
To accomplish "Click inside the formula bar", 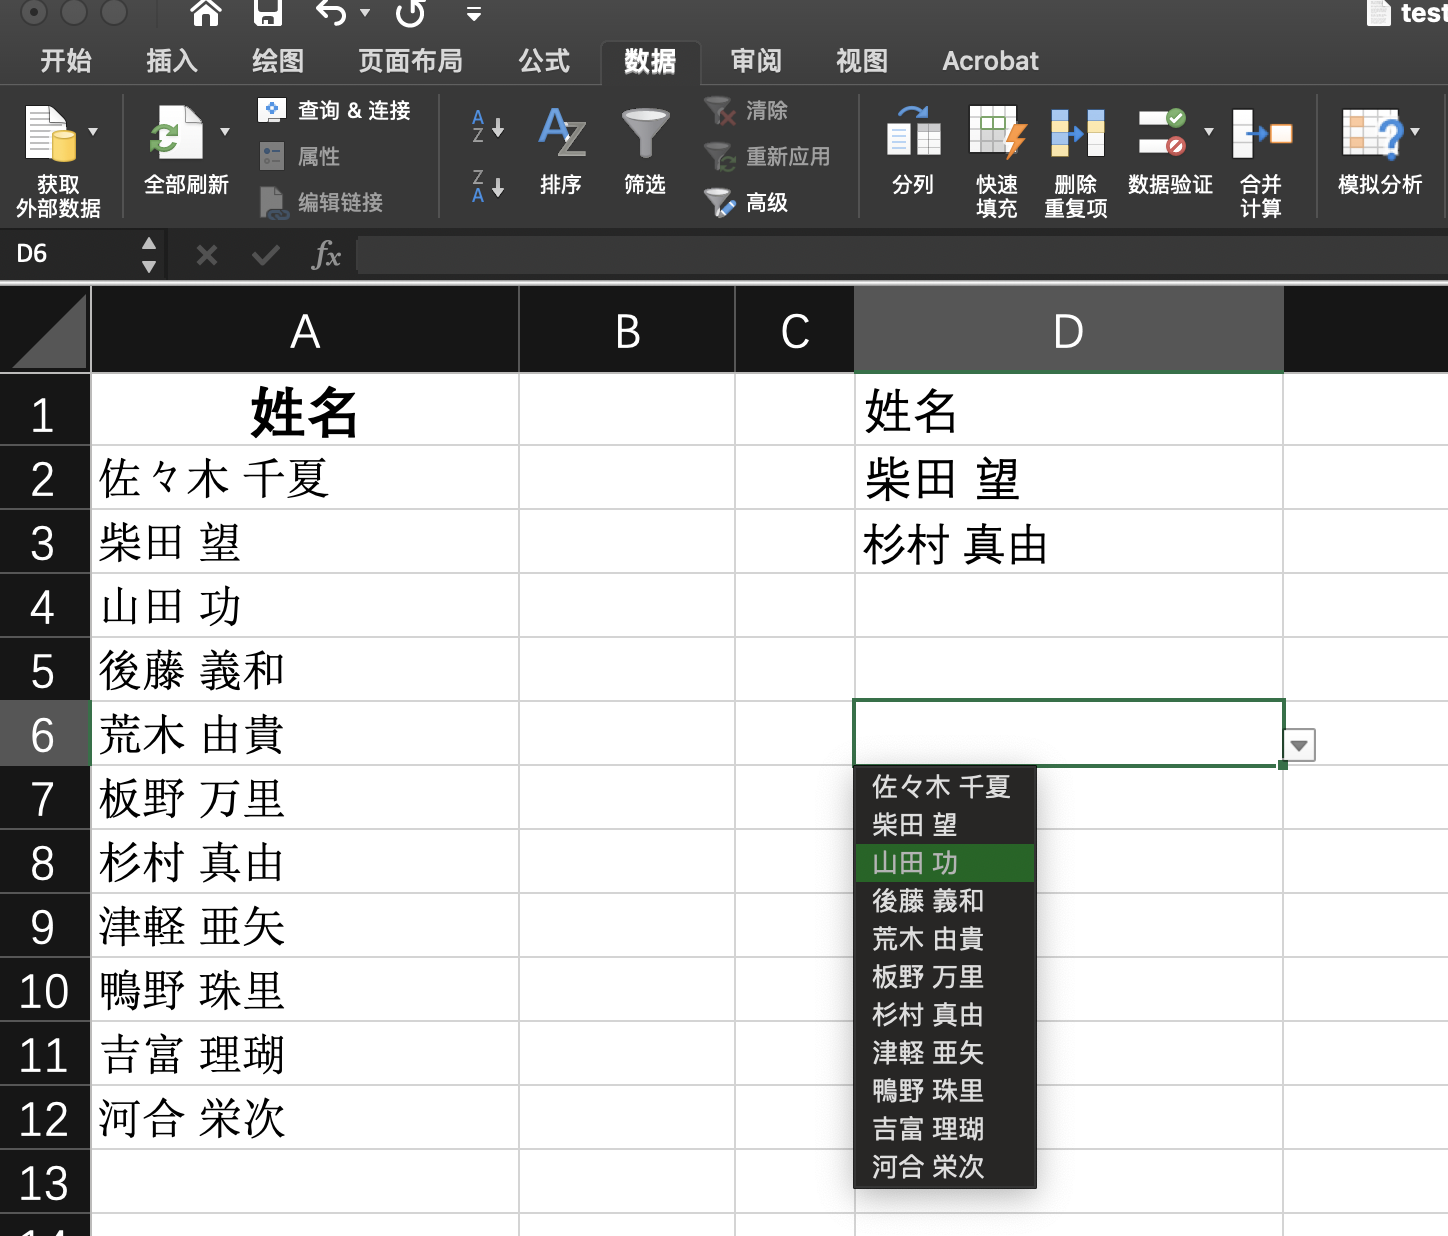I will click(x=700, y=255).
